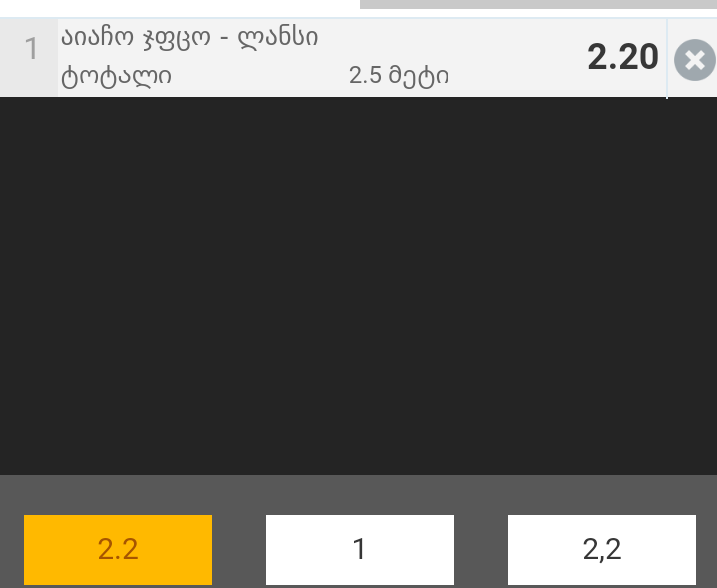Click the ტოტალი market label
Screen dimensions: 717x588
(x=117, y=76)
